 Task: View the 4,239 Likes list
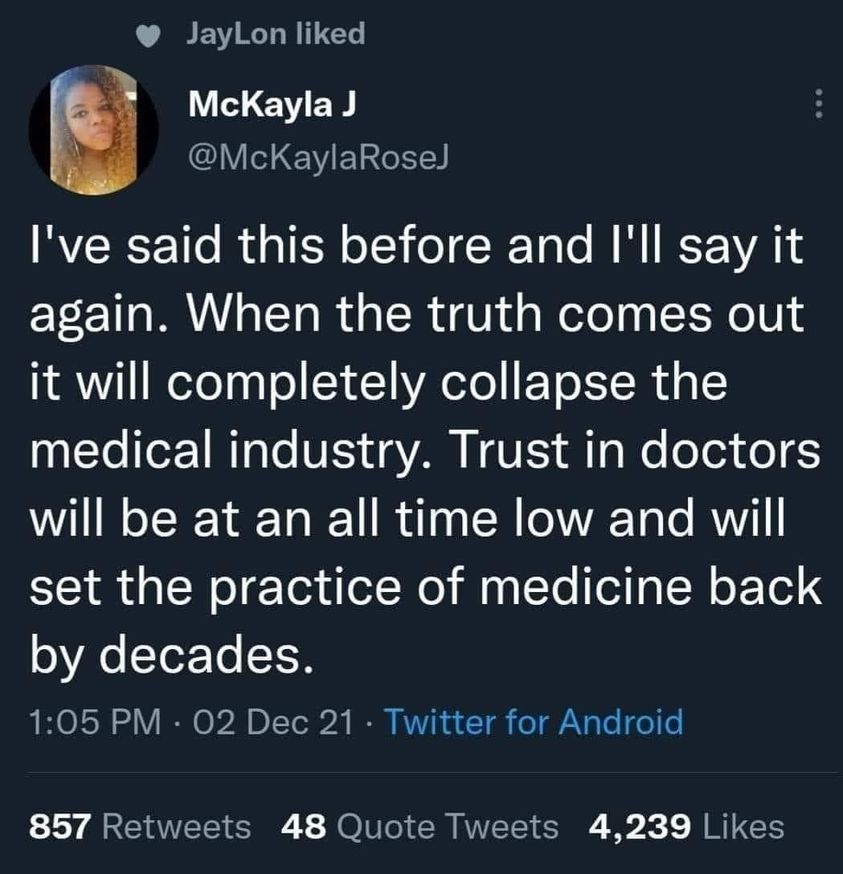(x=687, y=826)
